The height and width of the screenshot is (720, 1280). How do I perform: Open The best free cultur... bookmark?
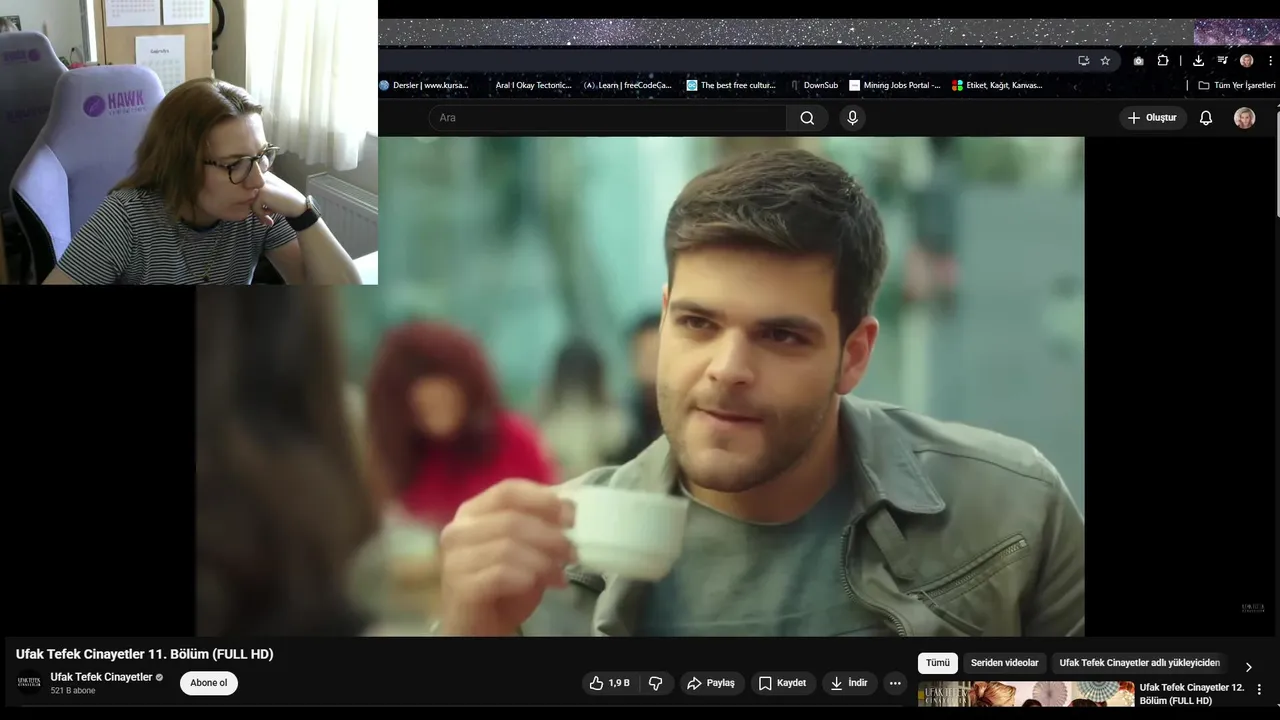coord(731,86)
